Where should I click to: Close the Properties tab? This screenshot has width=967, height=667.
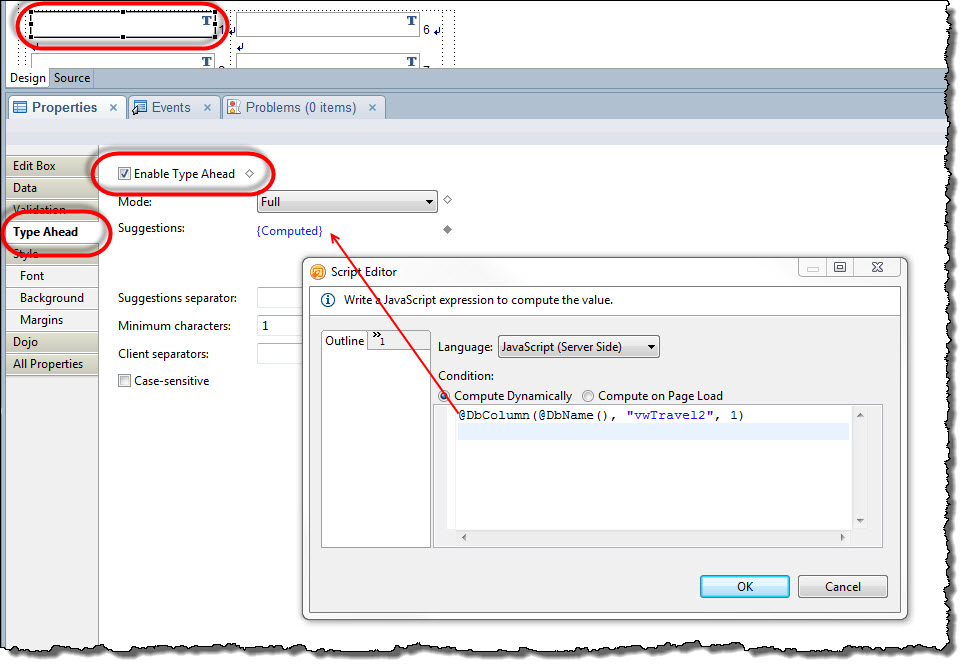click(x=113, y=107)
